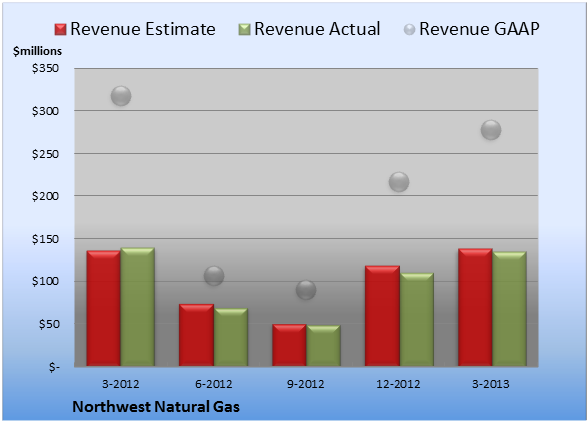Image resolution: width=588 pixels, height=422 pixels.
Task: Click the GAAP revenue dot for 3-2013
Action: [x=491, y=130]
